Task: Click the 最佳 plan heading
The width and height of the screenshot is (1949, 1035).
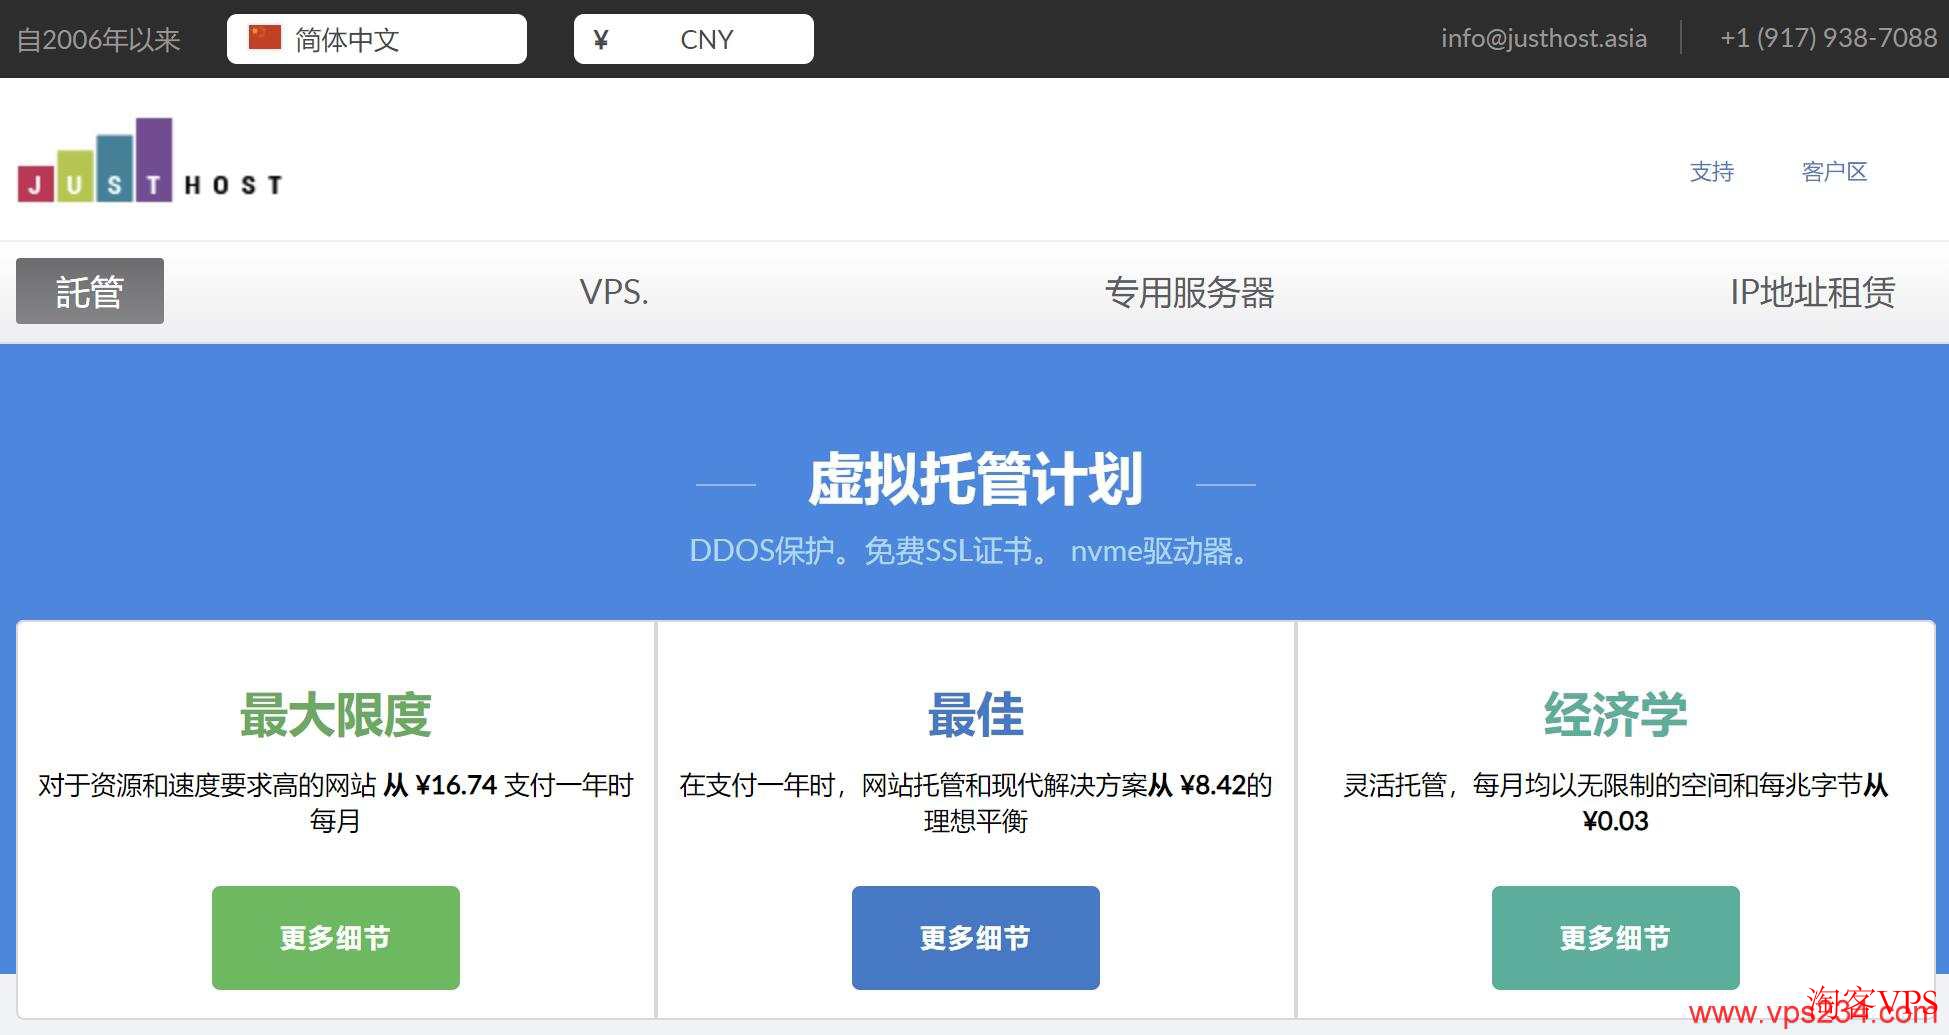Action: (x=975, y=715)
